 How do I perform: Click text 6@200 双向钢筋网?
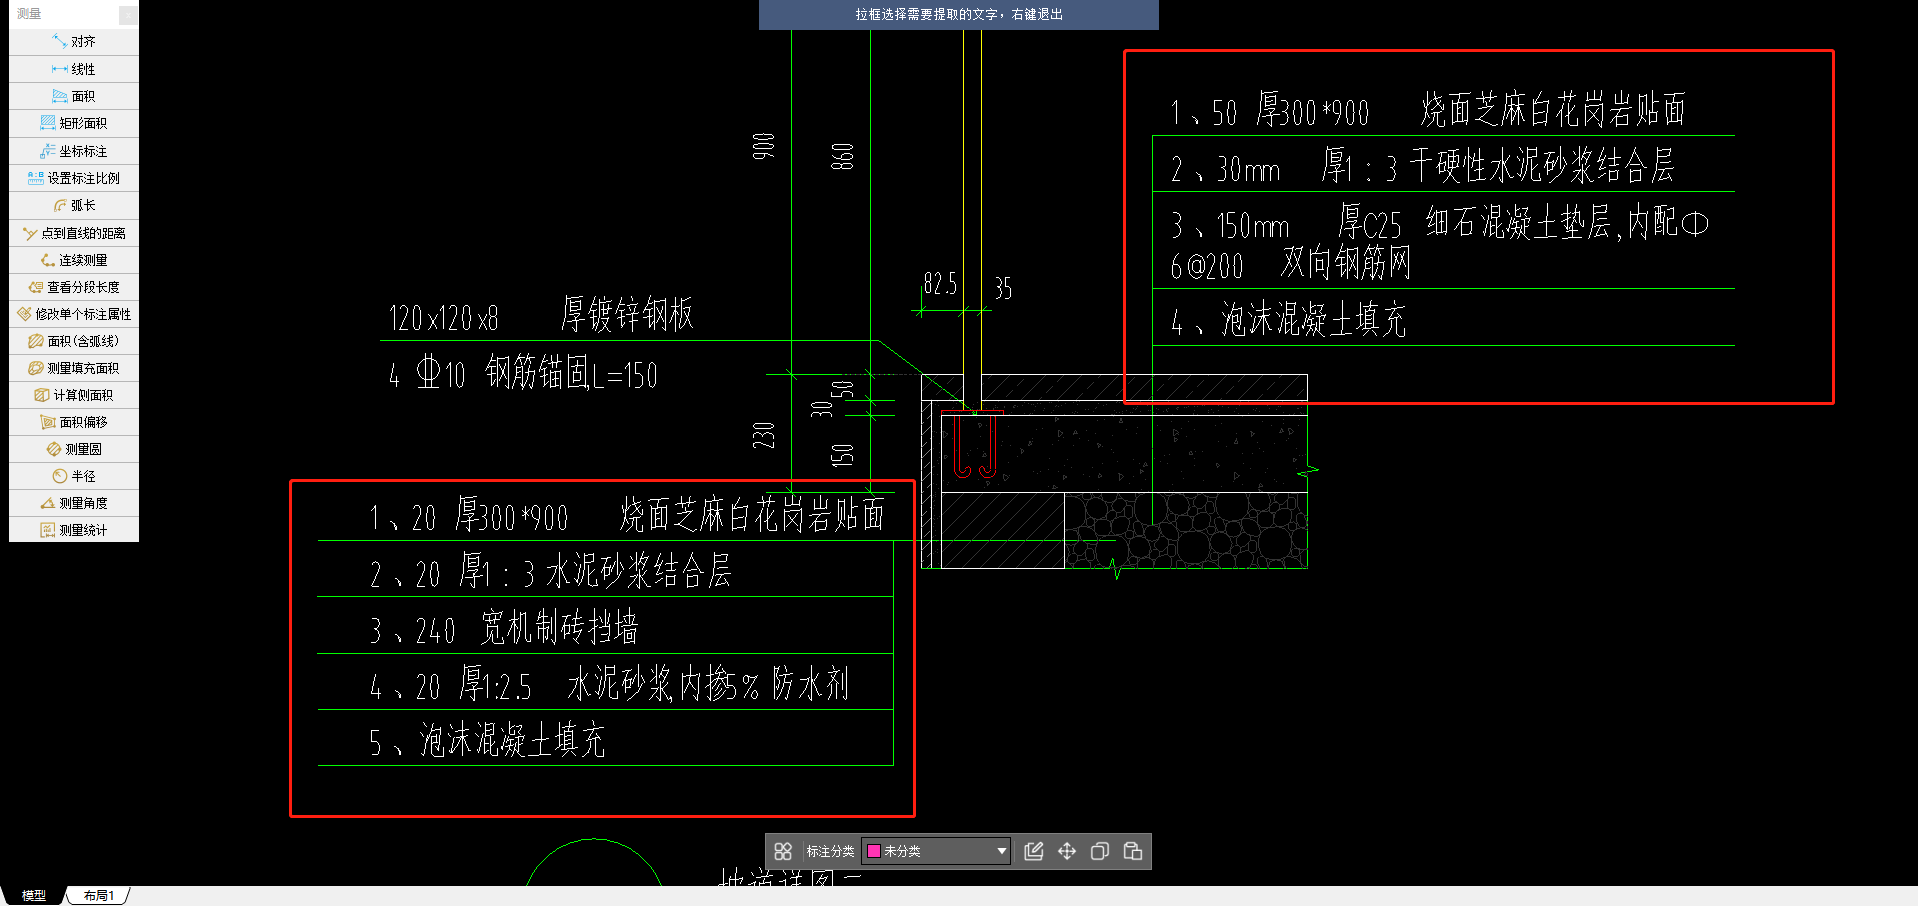[1290, 264]
